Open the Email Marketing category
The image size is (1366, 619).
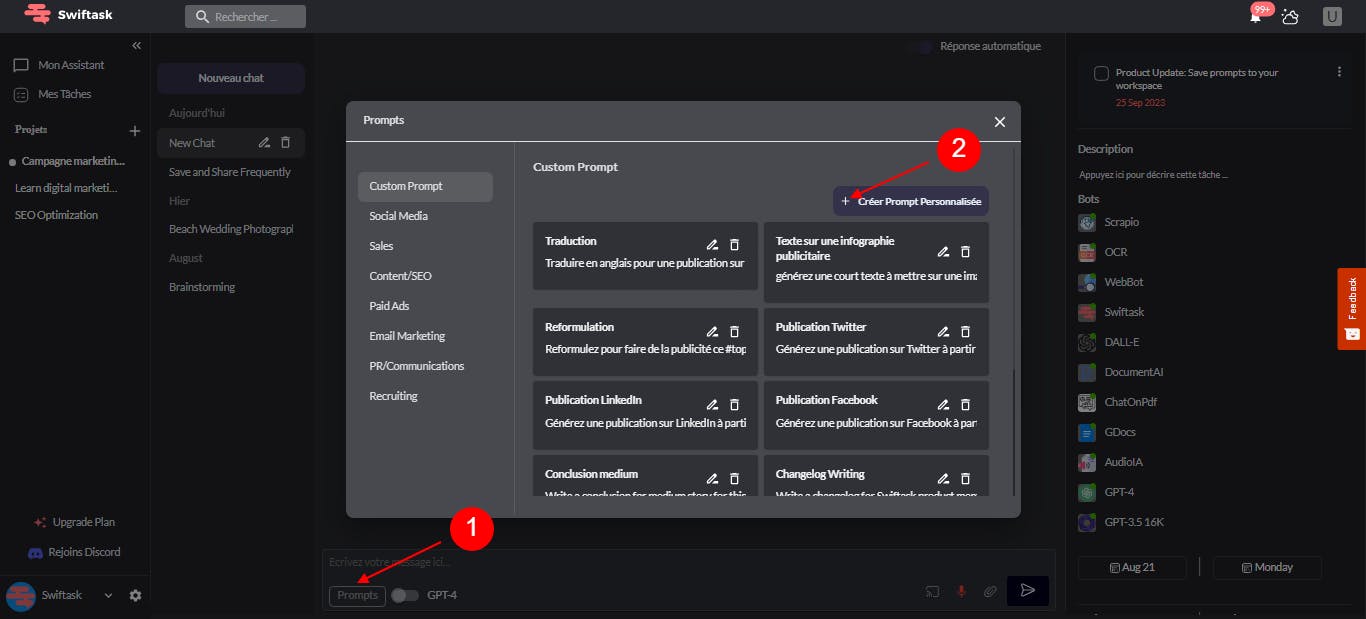click(x=407, y=336)
